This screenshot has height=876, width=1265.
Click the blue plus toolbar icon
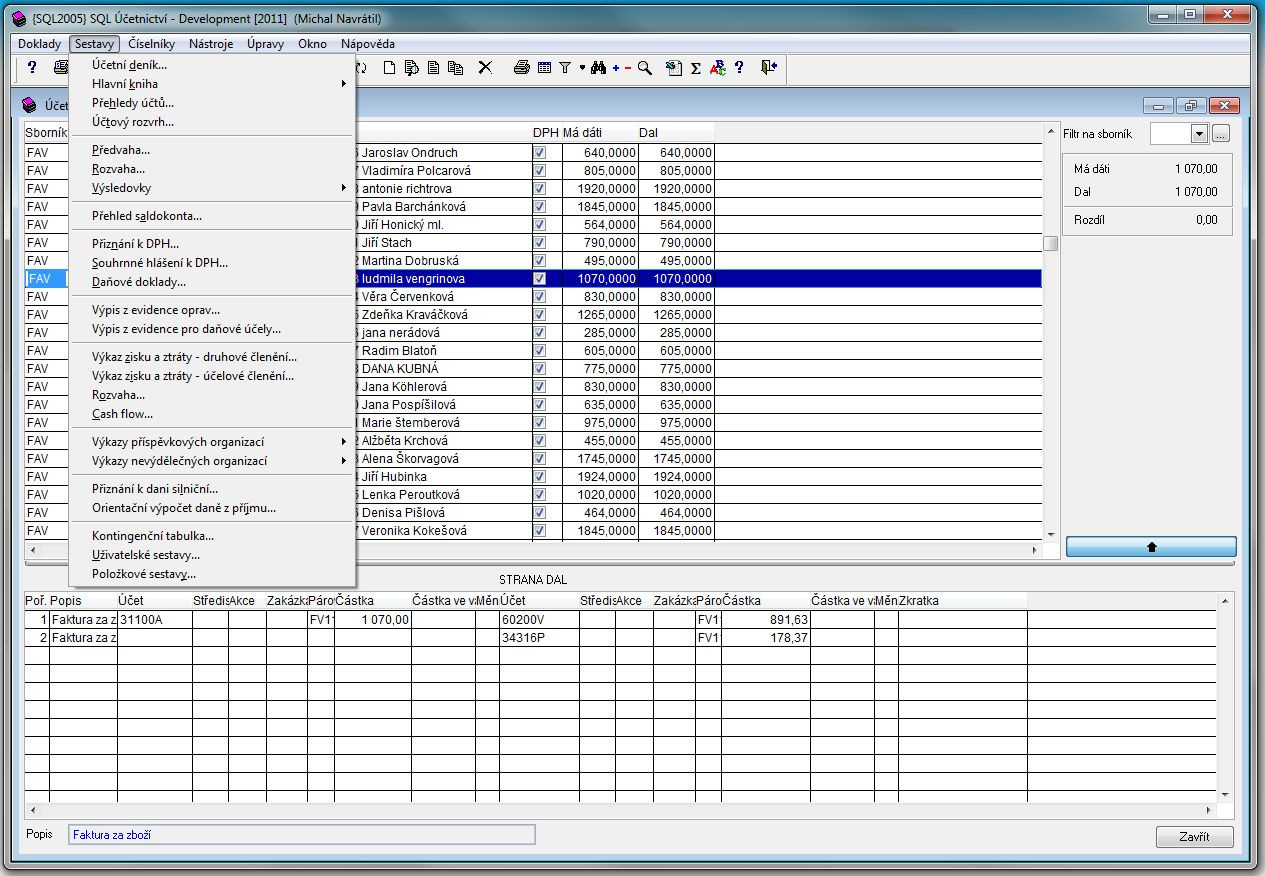click(x=616, y=68)
